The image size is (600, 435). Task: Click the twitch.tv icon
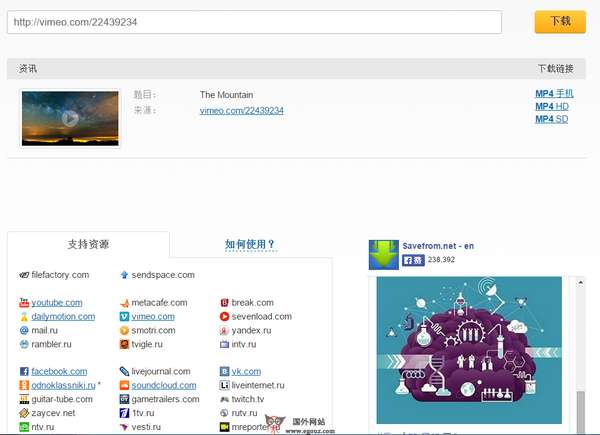(224, 399)
